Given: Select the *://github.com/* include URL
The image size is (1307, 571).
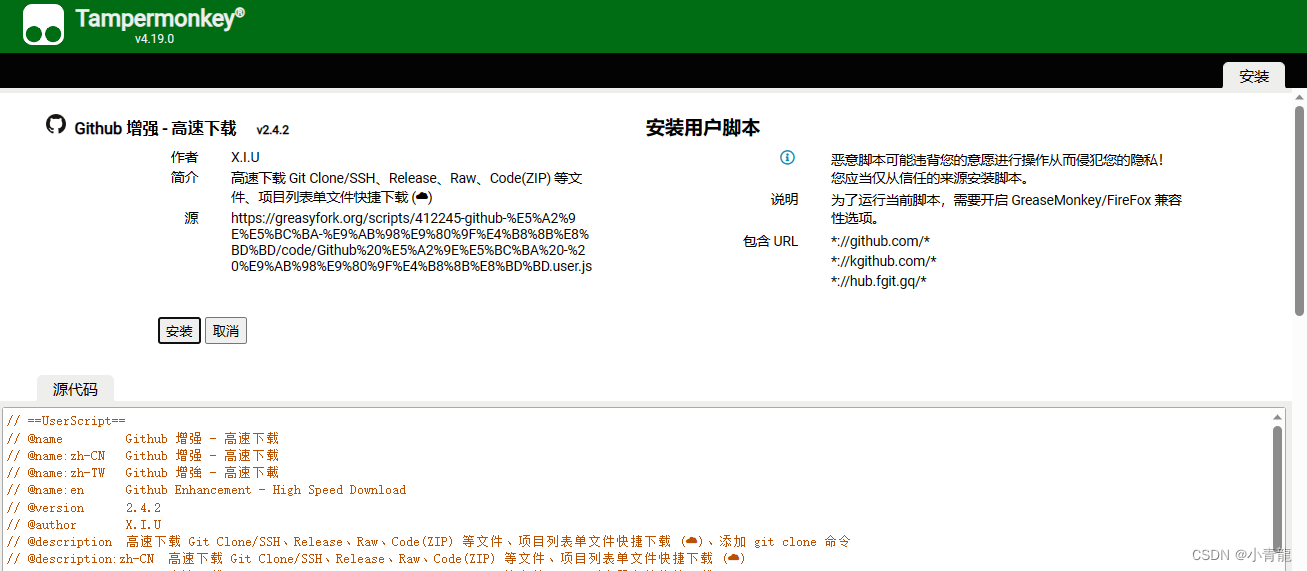Looking at the screenshot, I should (880, 241).
